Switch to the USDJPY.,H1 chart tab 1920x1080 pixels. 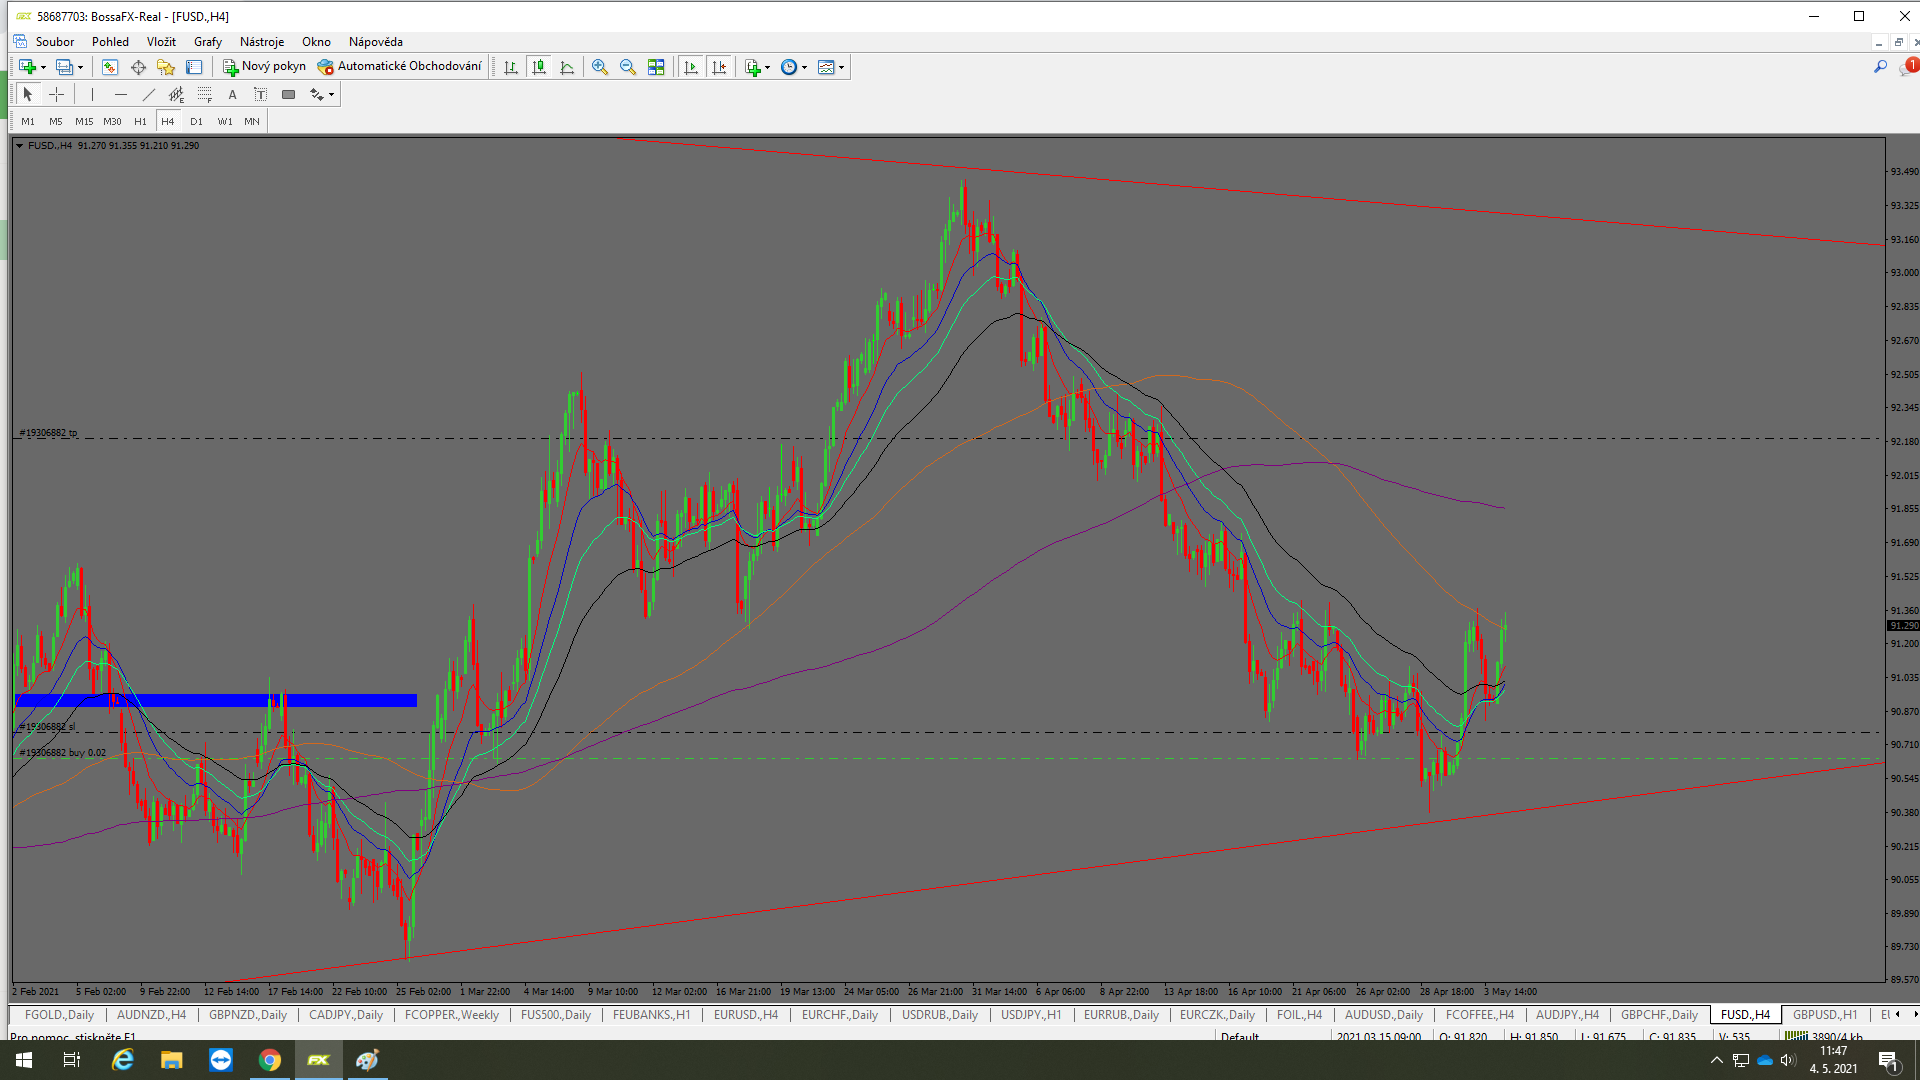click(1031, 1014)
